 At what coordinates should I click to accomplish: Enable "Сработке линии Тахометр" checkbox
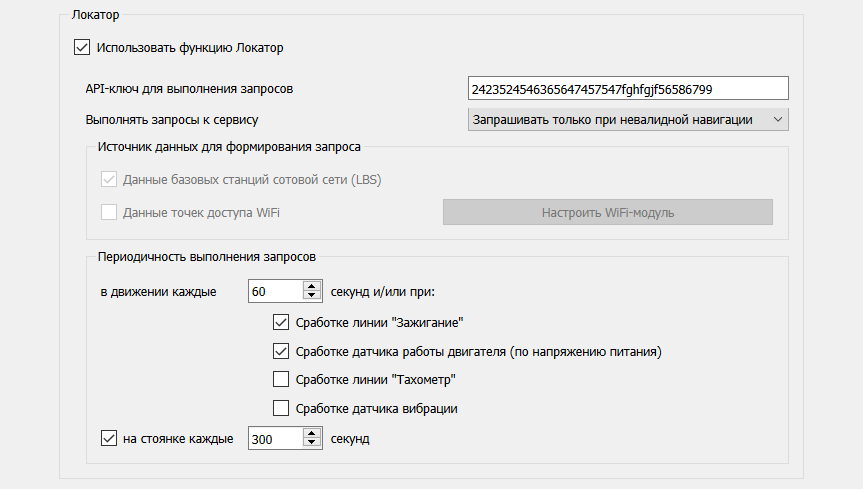[281, 380]
